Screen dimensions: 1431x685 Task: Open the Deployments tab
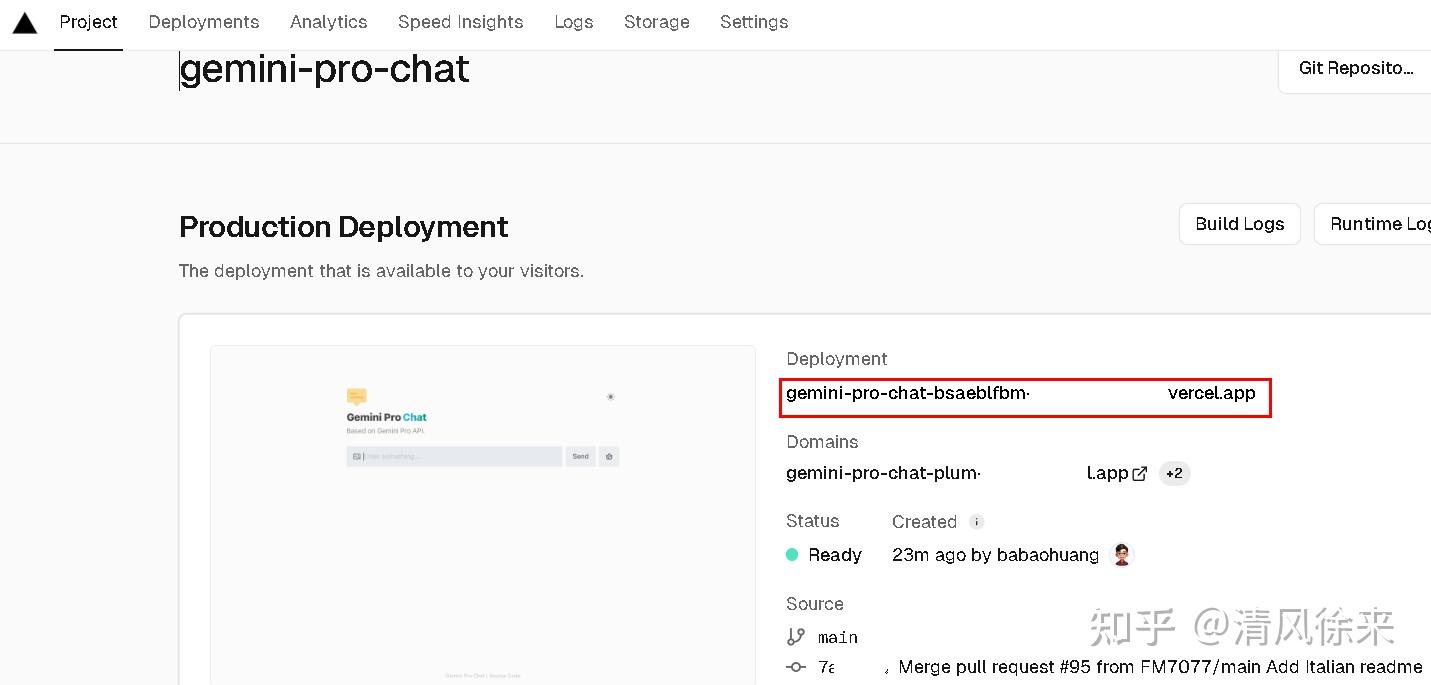204,22
